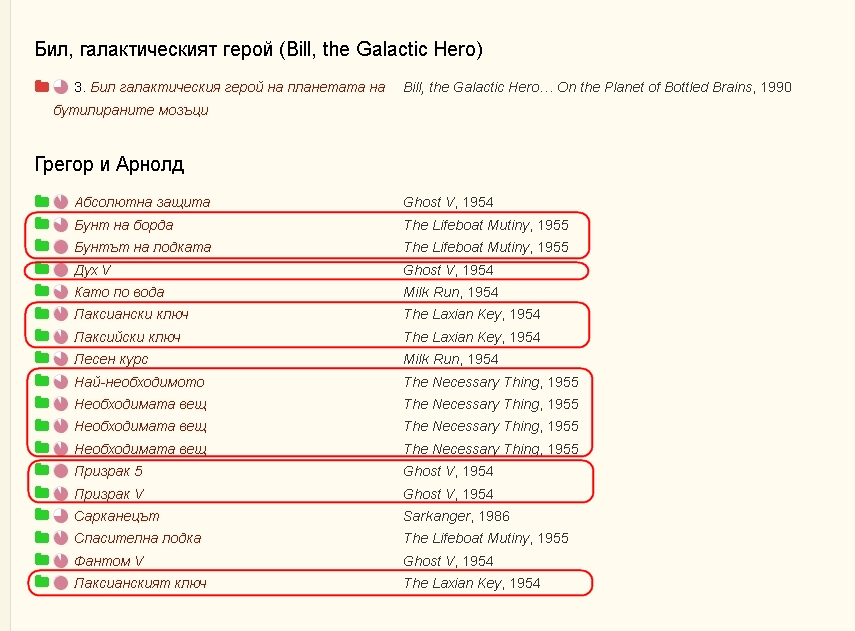Open the Като по вода link
Image resolution: width=855 pixels, height=631 pixels.
[119, 292]
